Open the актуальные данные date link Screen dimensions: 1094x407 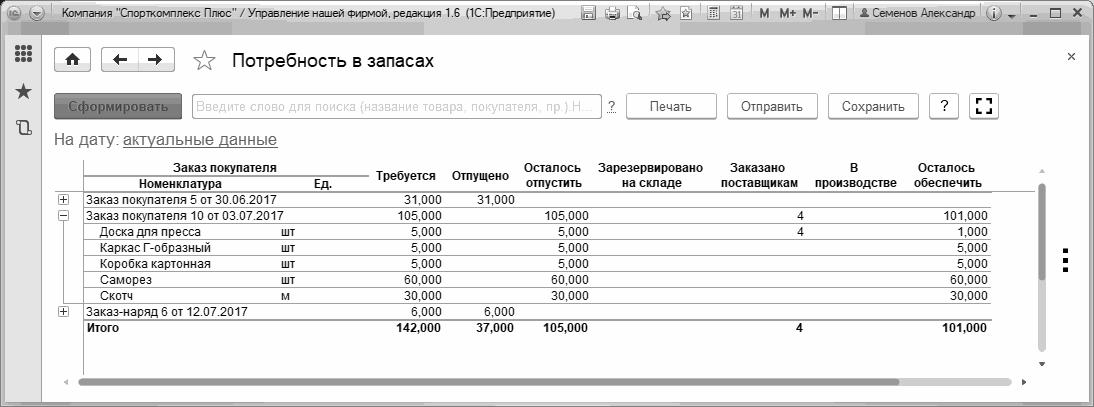200,140
